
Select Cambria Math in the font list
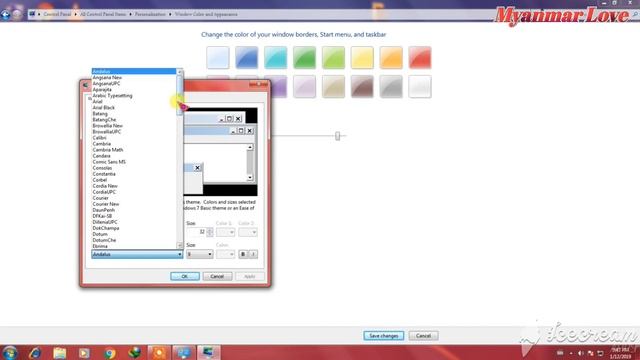tap(108, 150)
